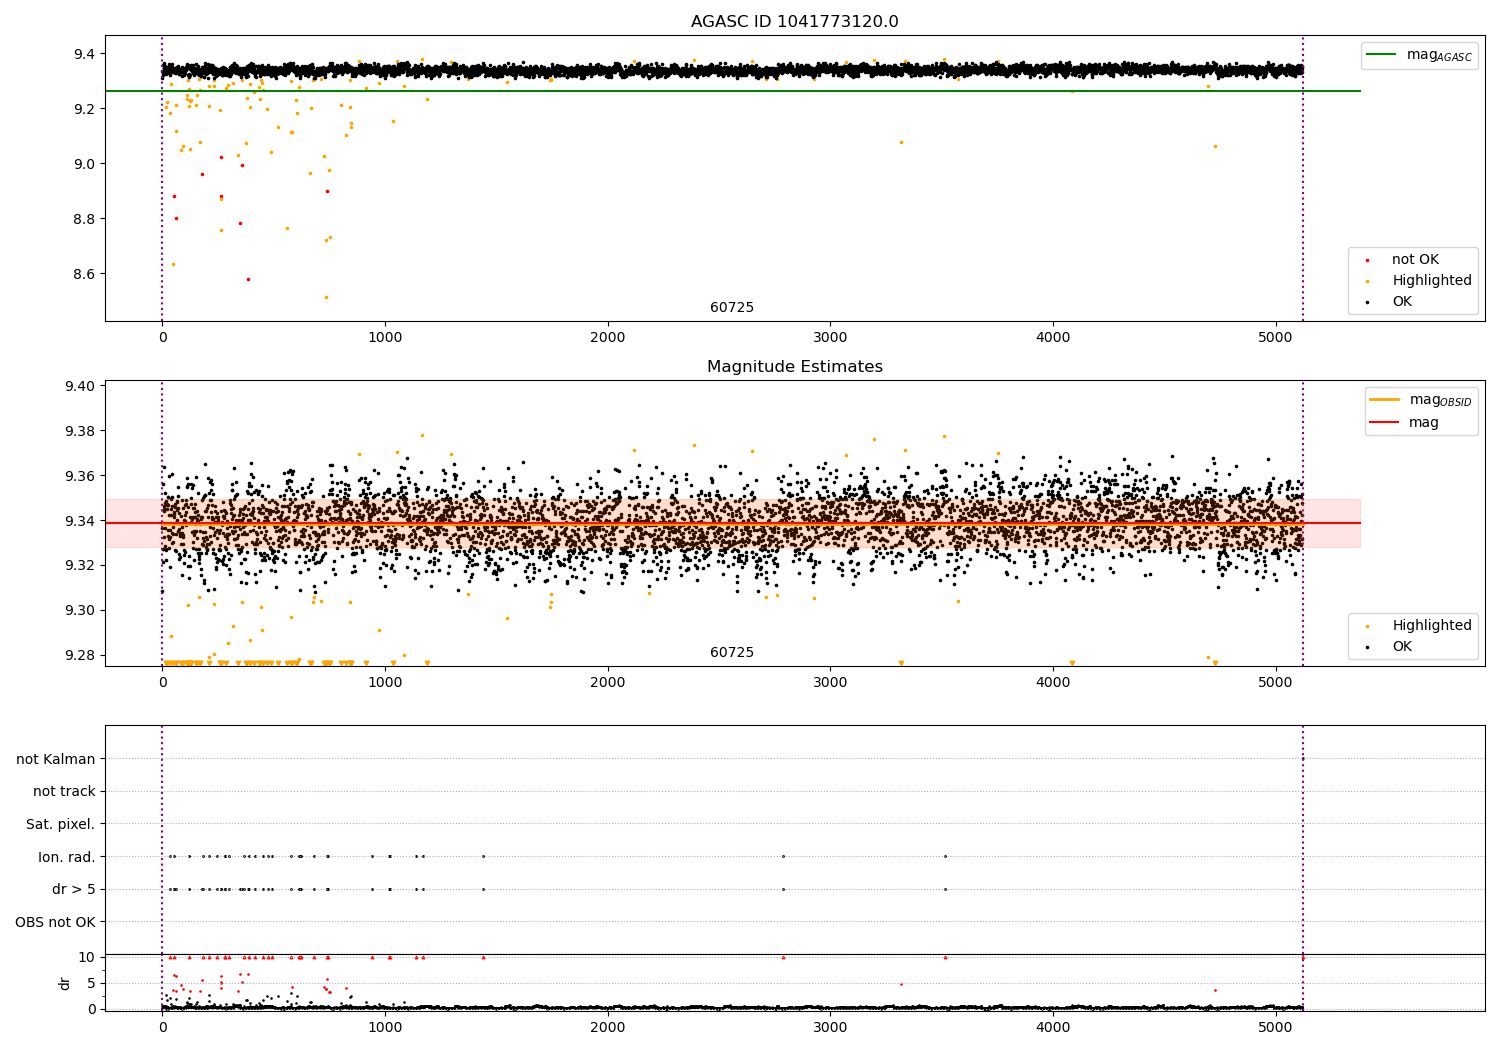The image size is (1500, 1050).
Task: Click the rotated 'dr' axis label
Action: tap(65, 983)
